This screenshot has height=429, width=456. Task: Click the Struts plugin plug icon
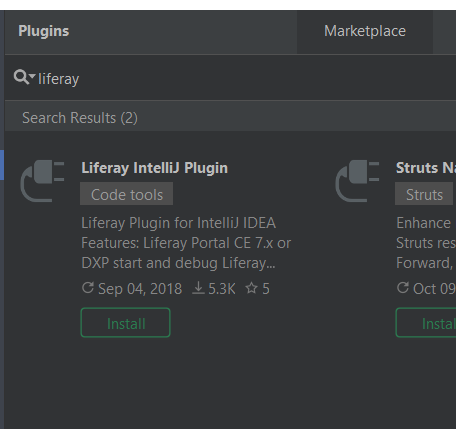pos(357,181)
